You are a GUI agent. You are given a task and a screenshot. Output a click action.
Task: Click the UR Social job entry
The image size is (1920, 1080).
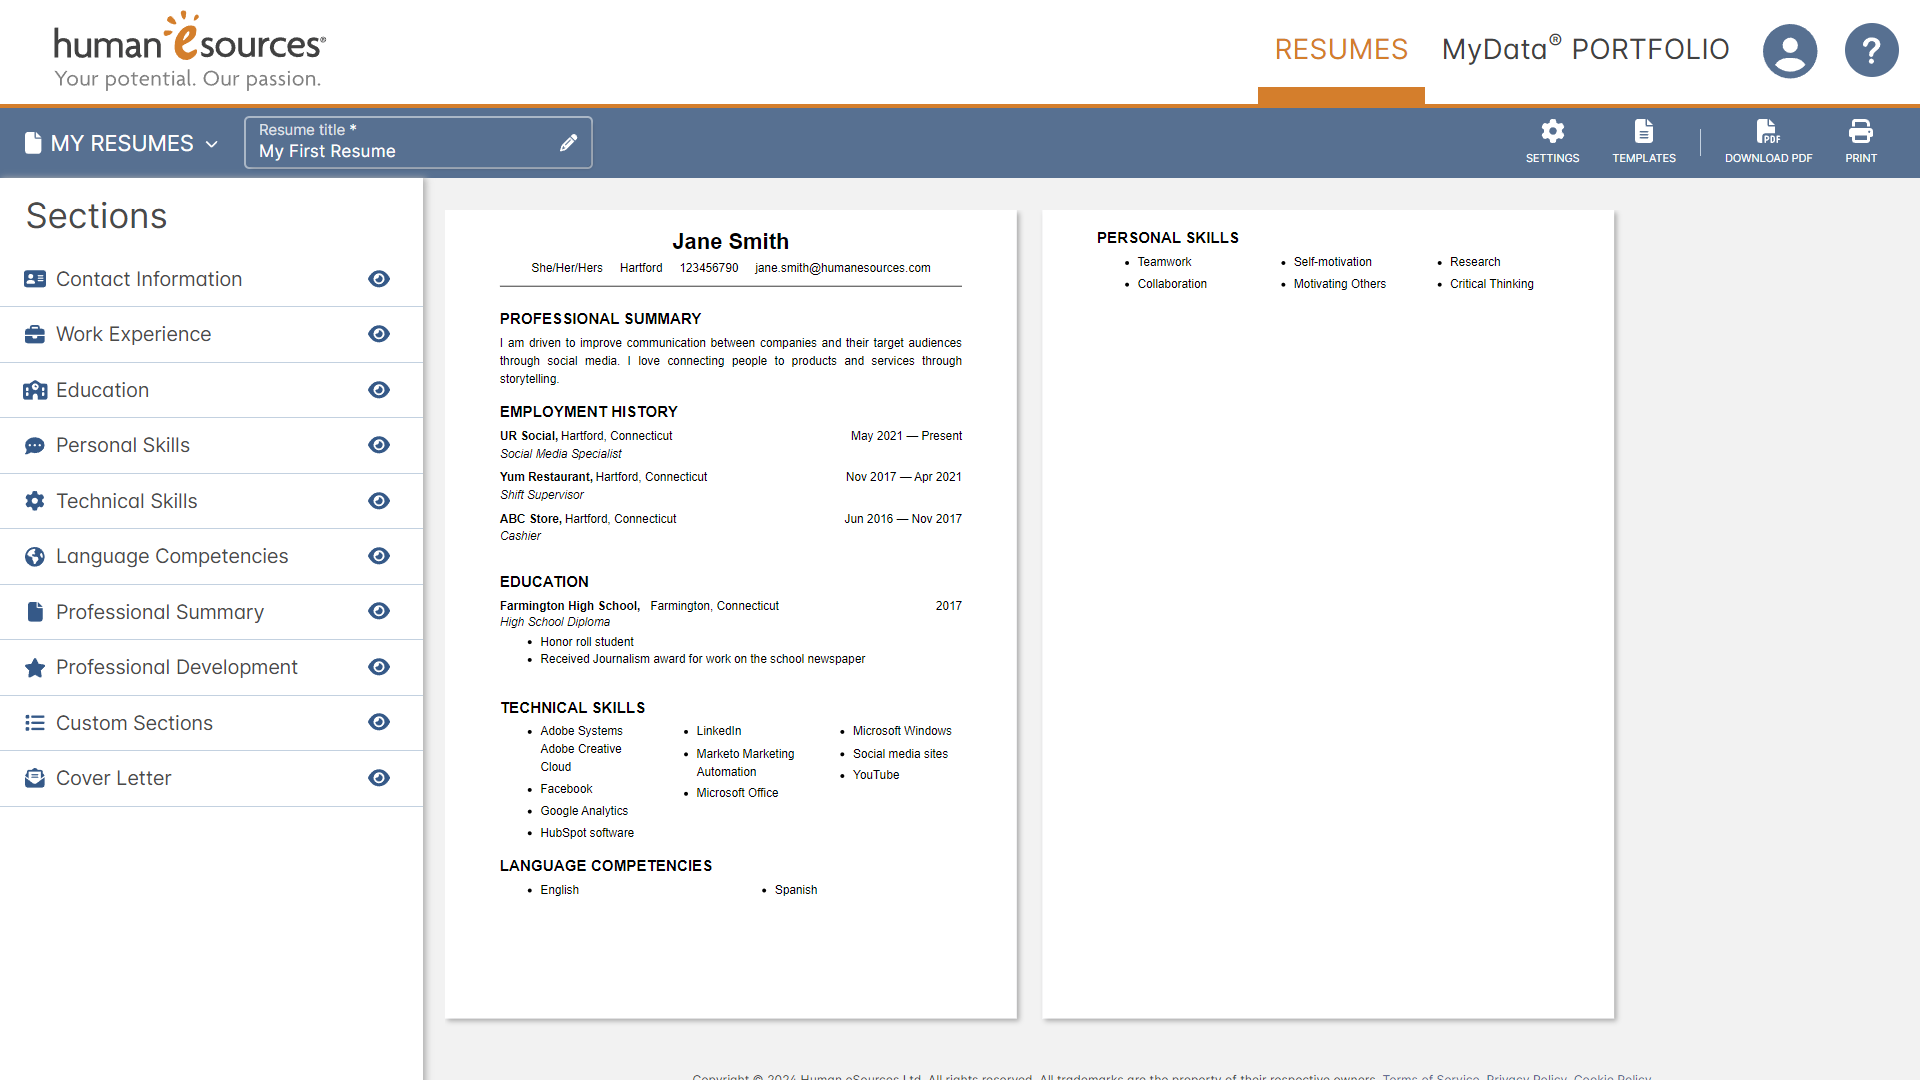click(731, 445)
